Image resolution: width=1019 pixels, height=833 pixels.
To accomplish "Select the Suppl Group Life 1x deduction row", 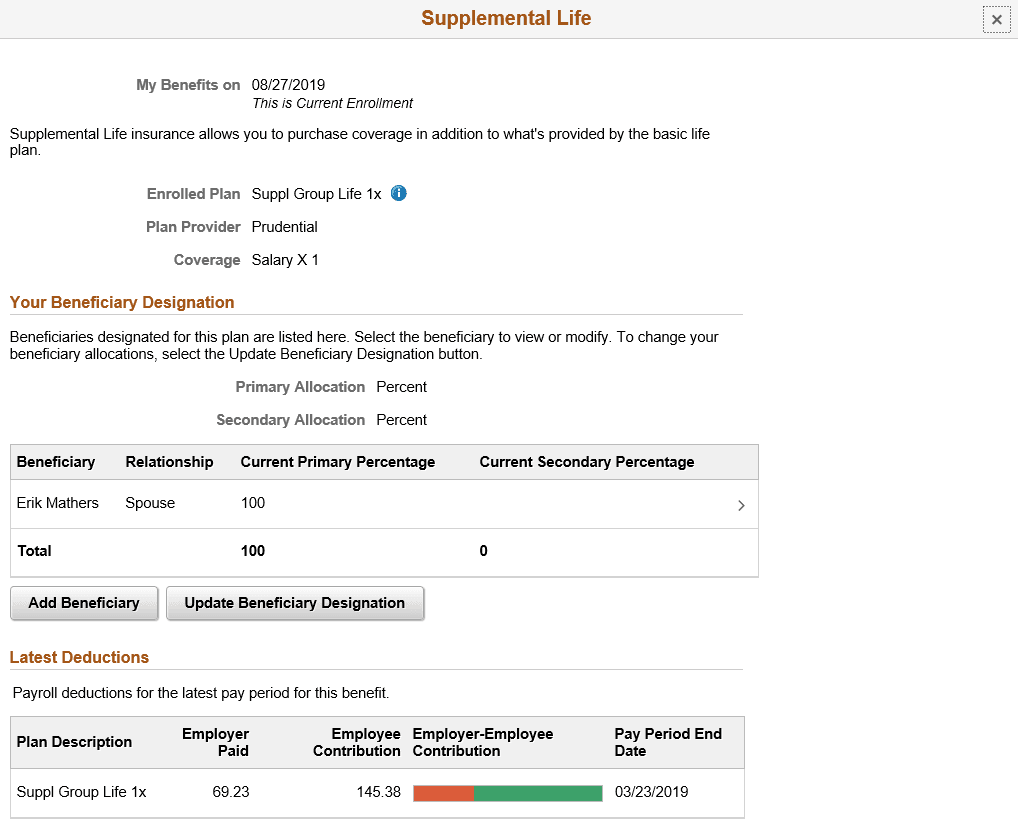I will [80, 792].
